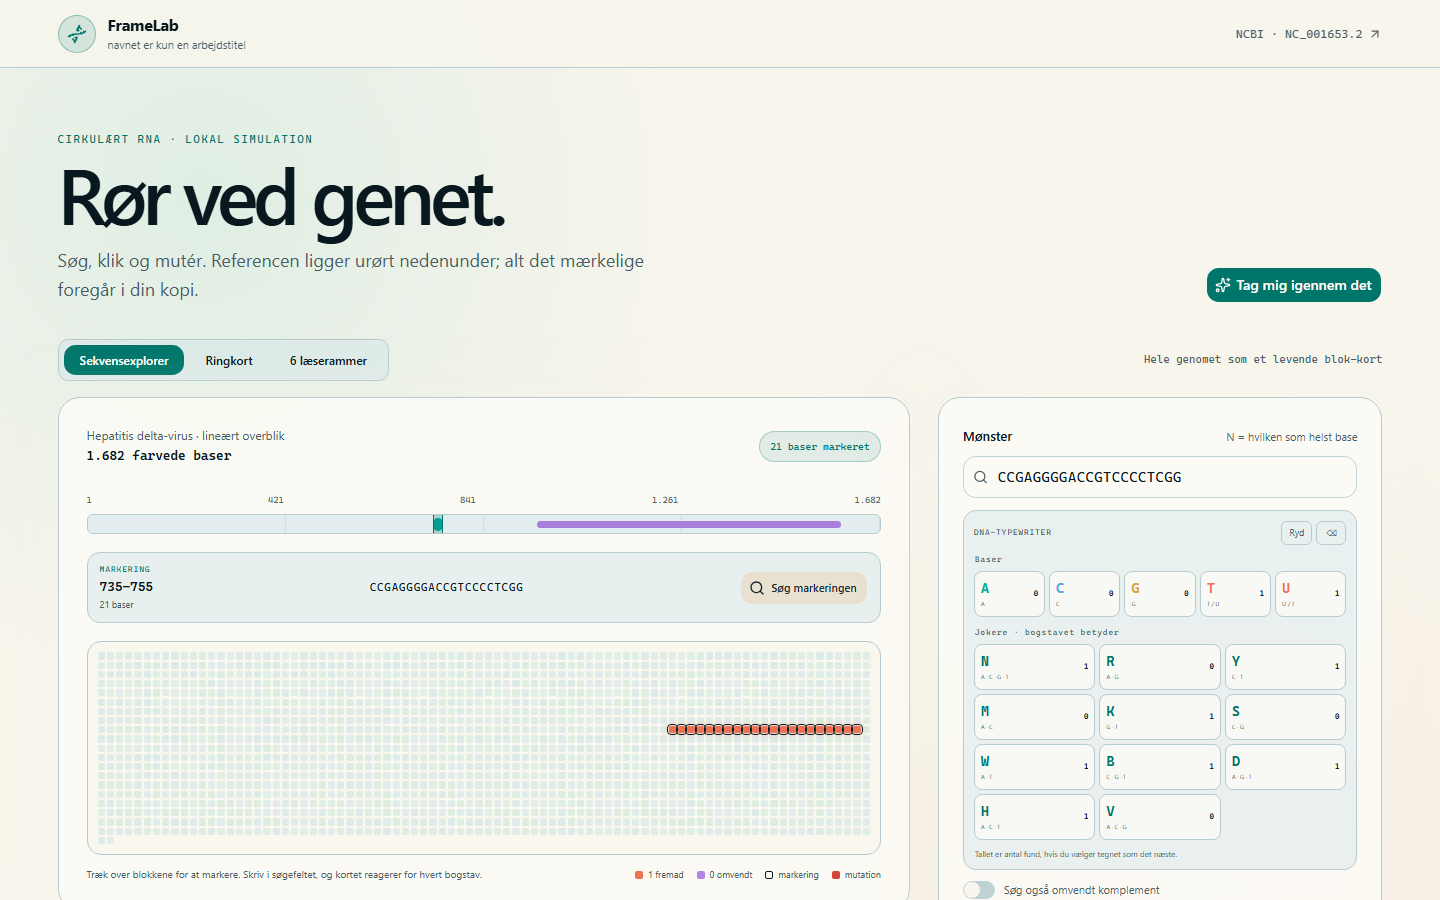Viewport: 1440px width, 900px height.
Task: Insert wildcard K (G·T)
Action: coord(1160,717)
